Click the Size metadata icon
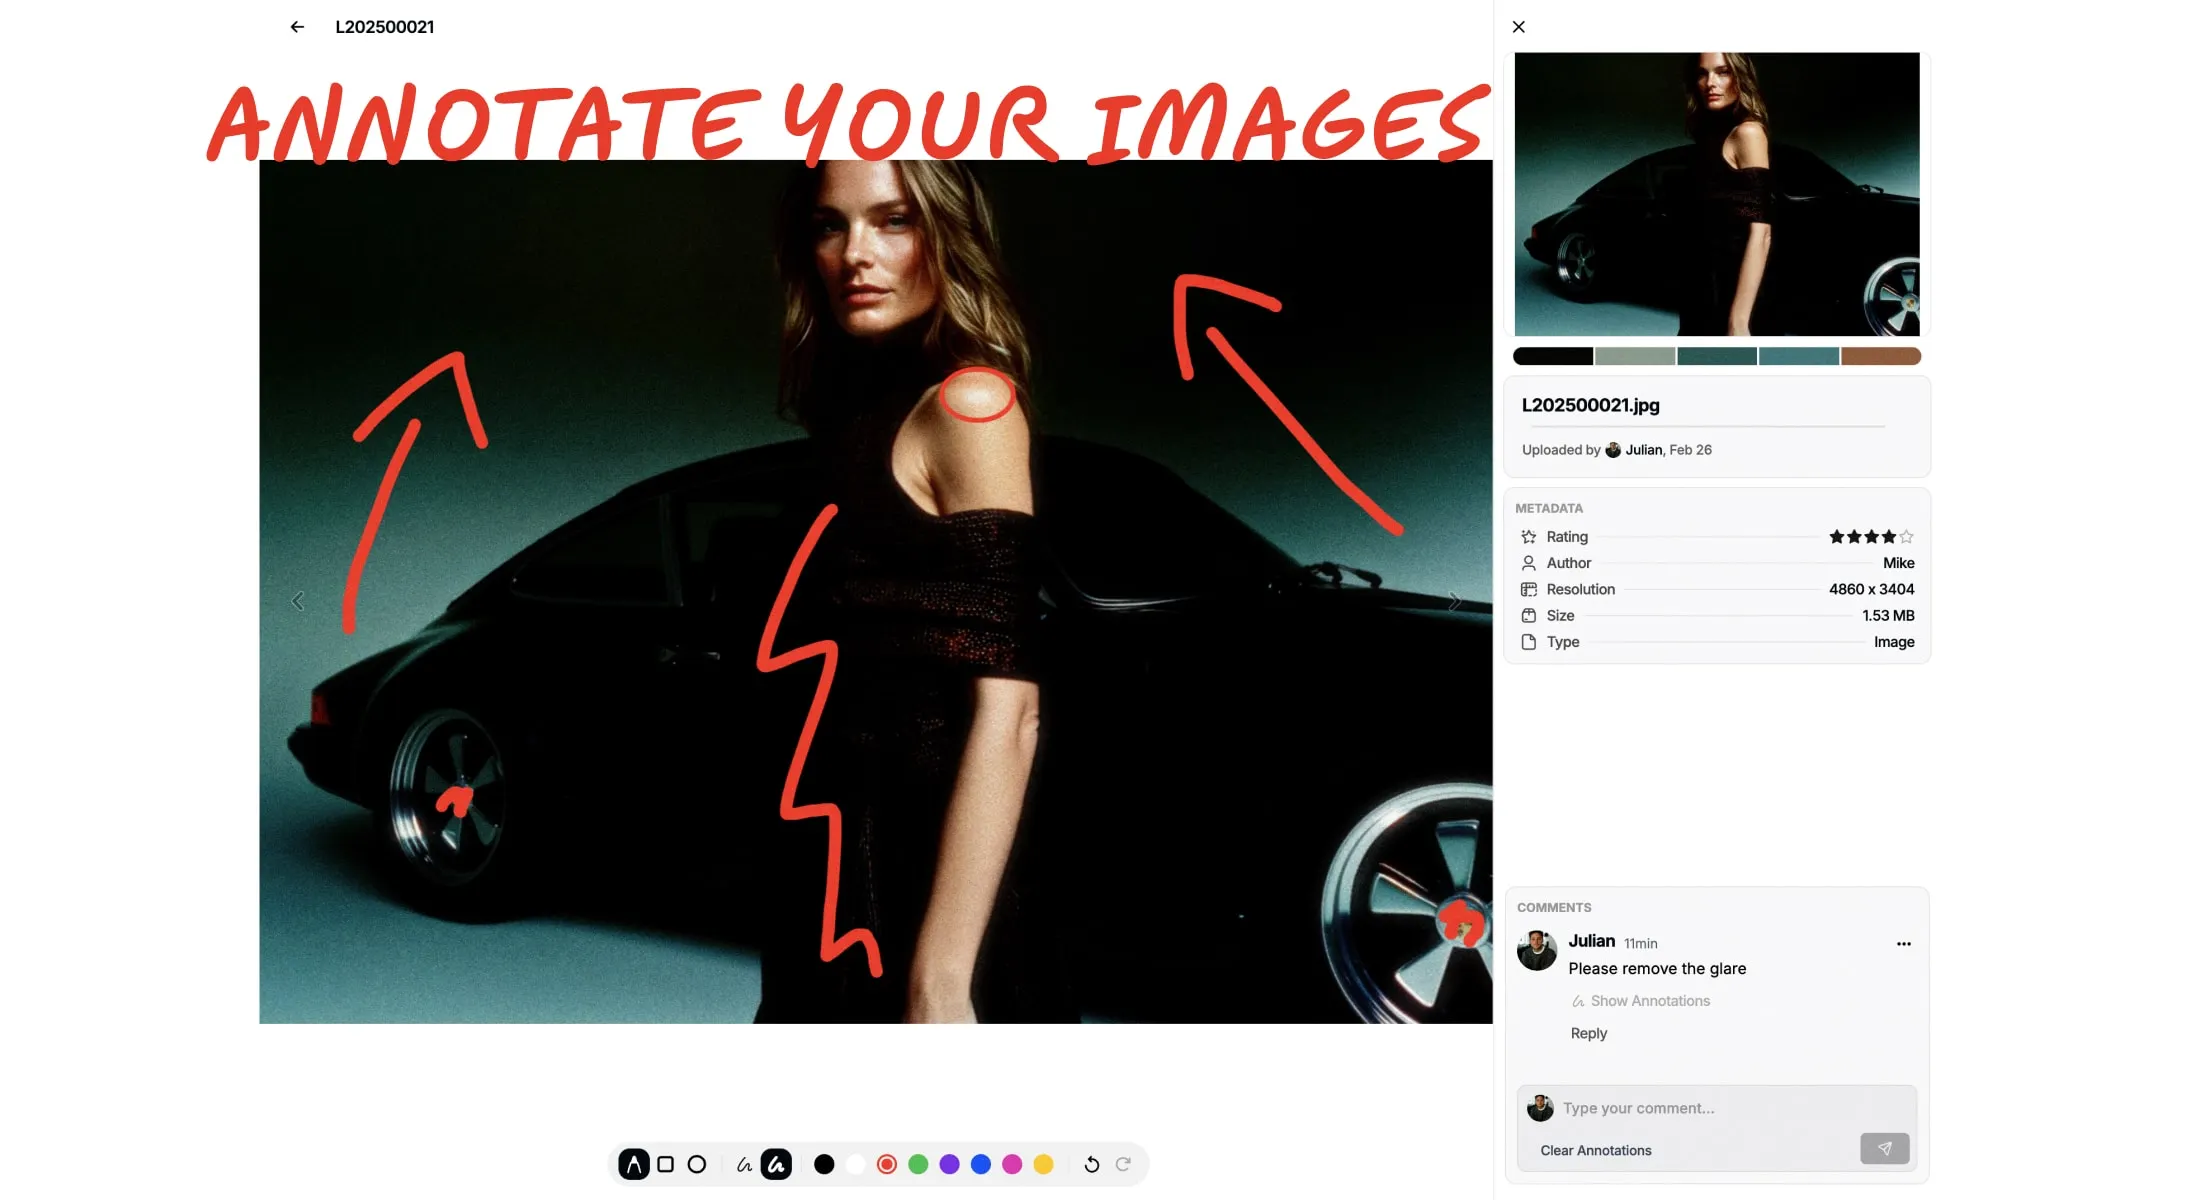2200x1200 pixels. (1529, 615)
